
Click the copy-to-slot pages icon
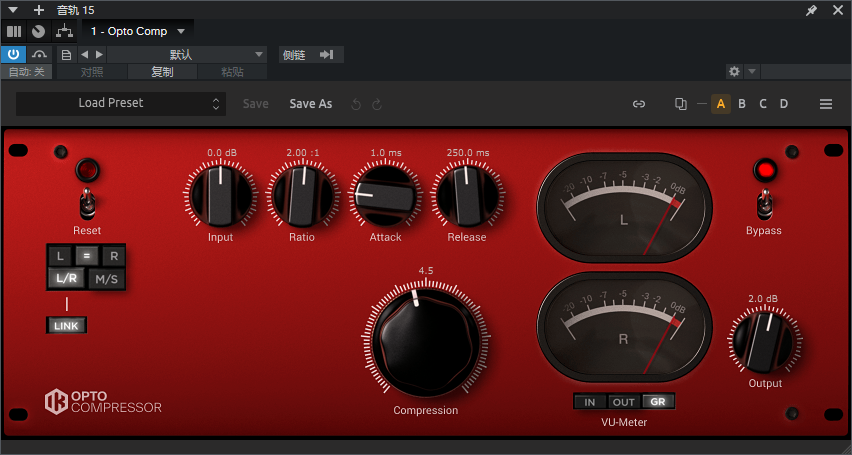(681, 104)
